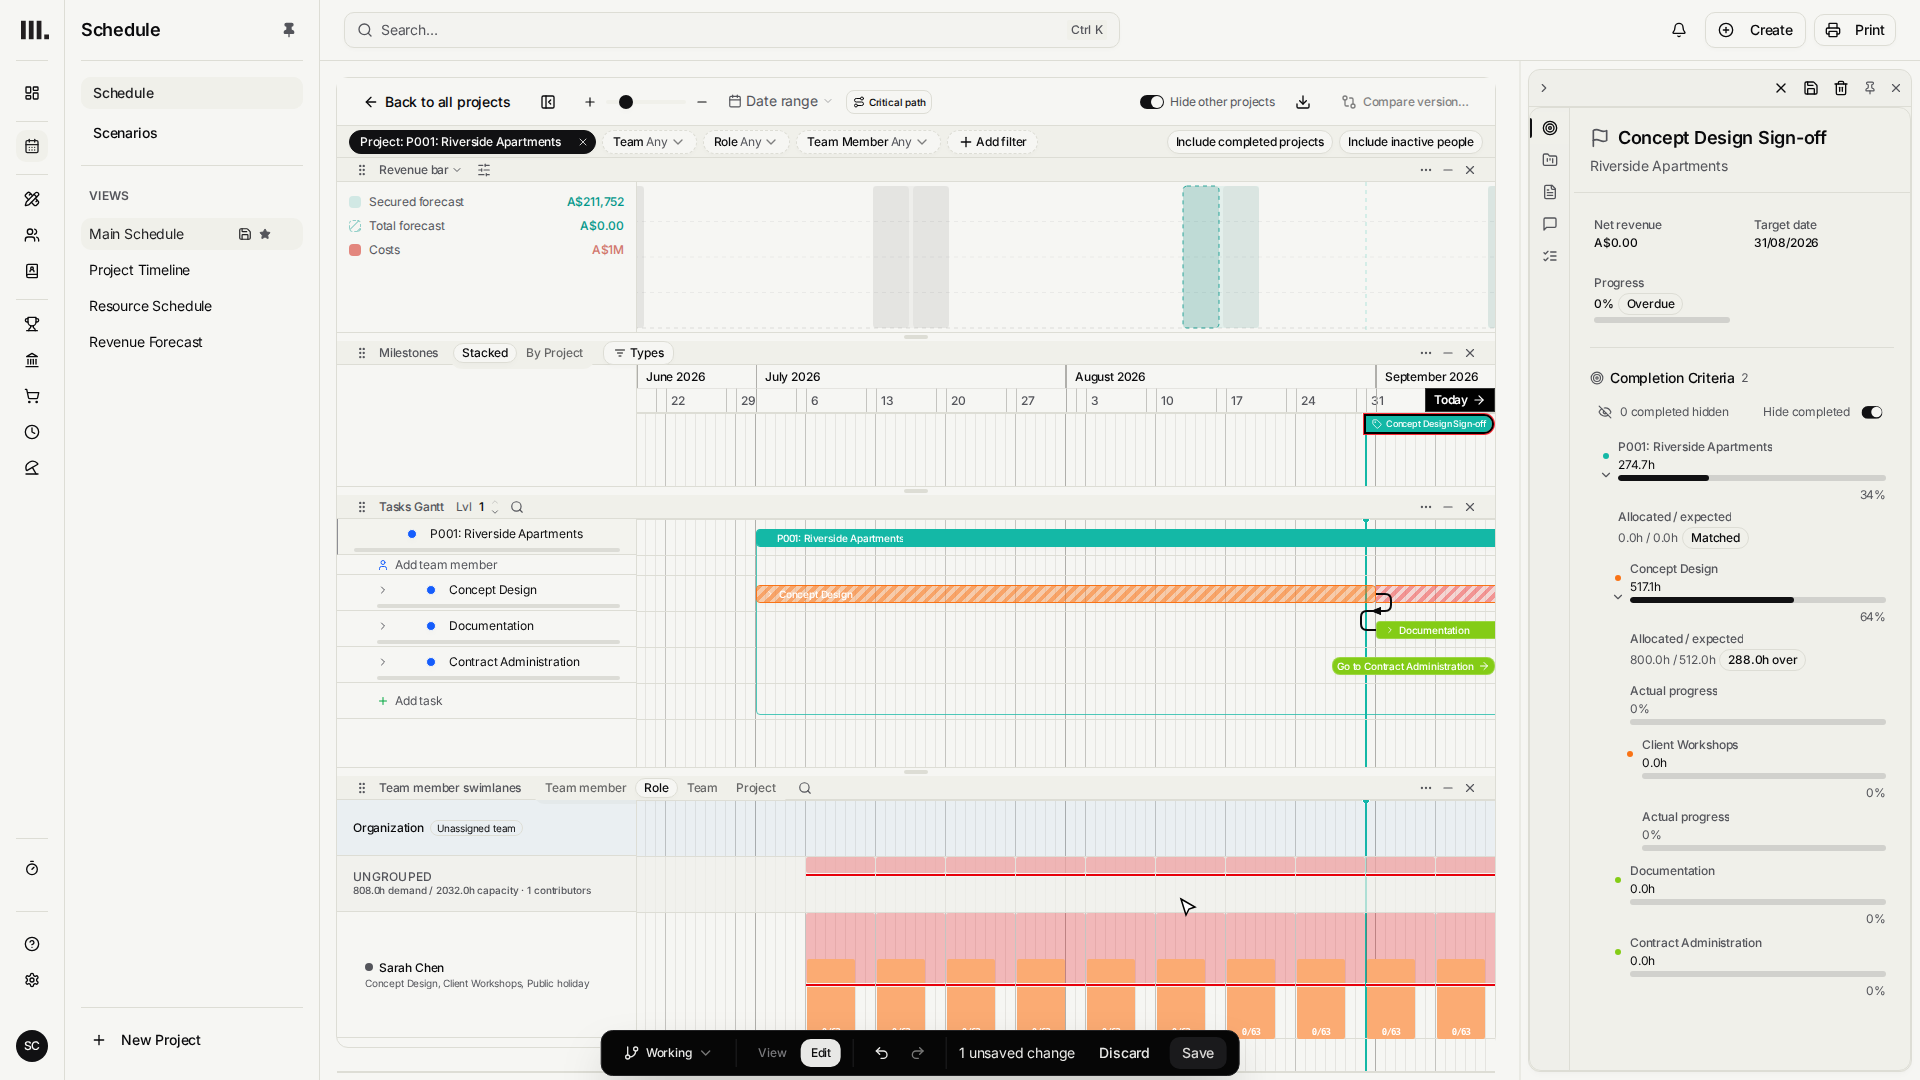This screenshot has width=1920, height=1080.
Task: Open Working branch dropdown
Action: (x=668, y=1053)
